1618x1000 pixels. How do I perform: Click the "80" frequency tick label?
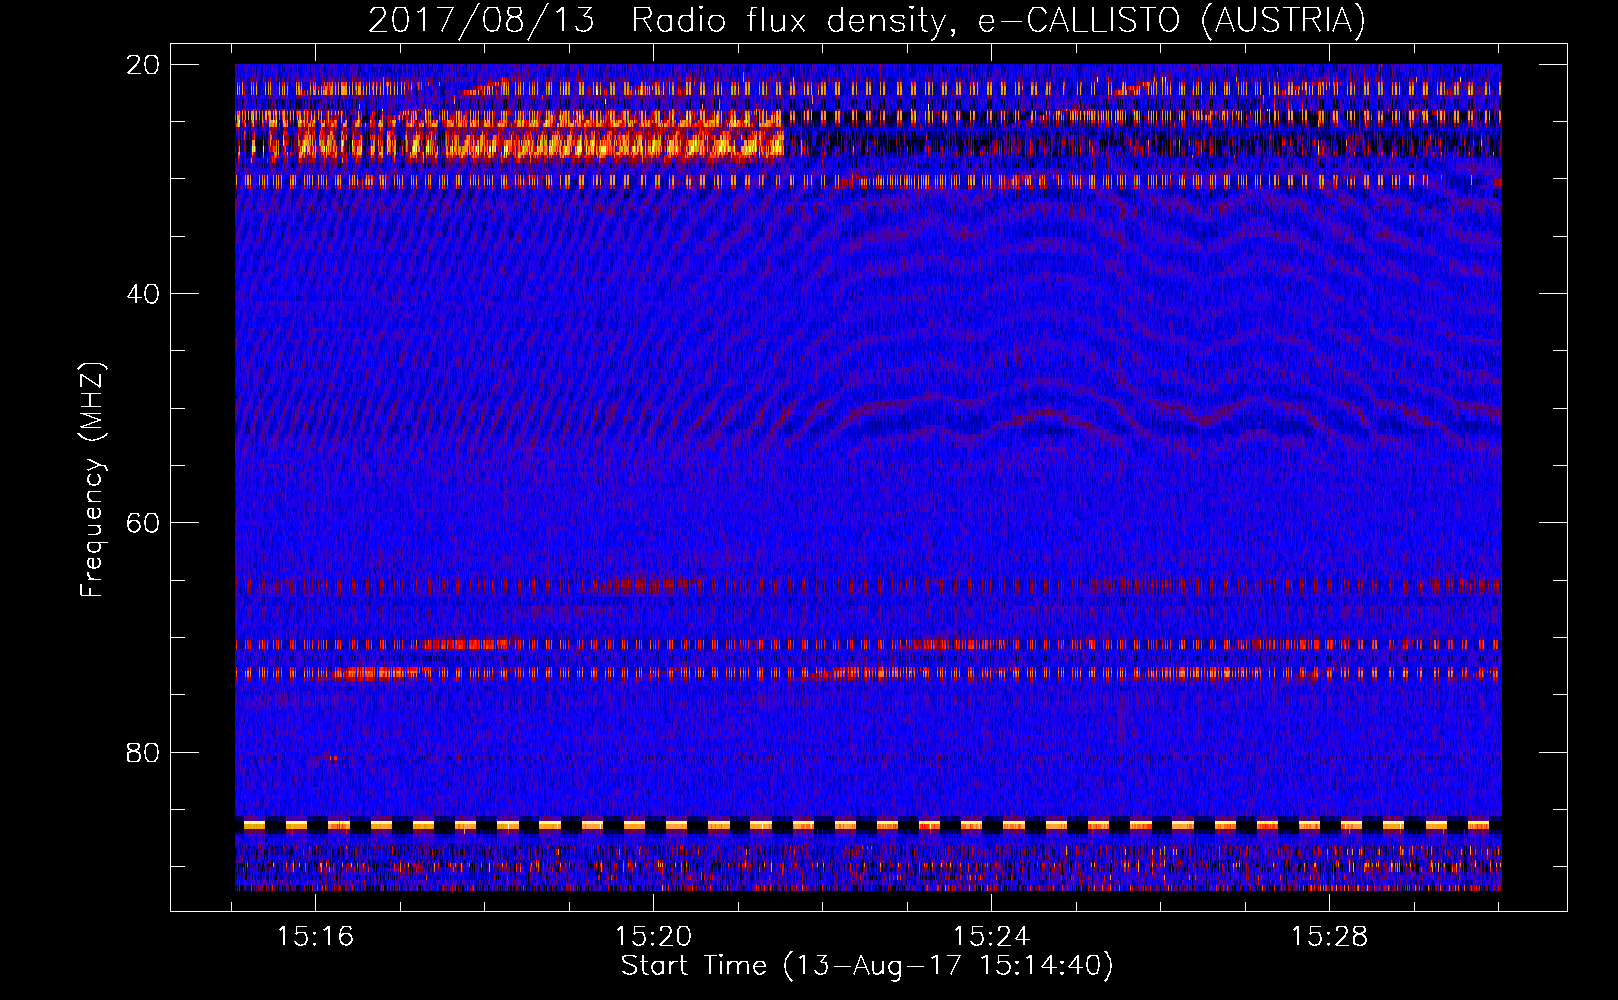click(143, 752)
